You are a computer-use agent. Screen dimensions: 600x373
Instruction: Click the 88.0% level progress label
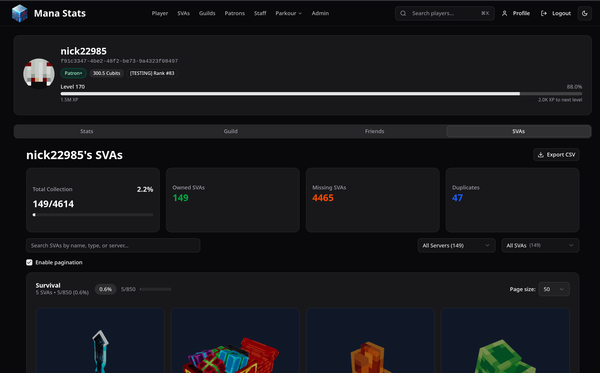574,87
